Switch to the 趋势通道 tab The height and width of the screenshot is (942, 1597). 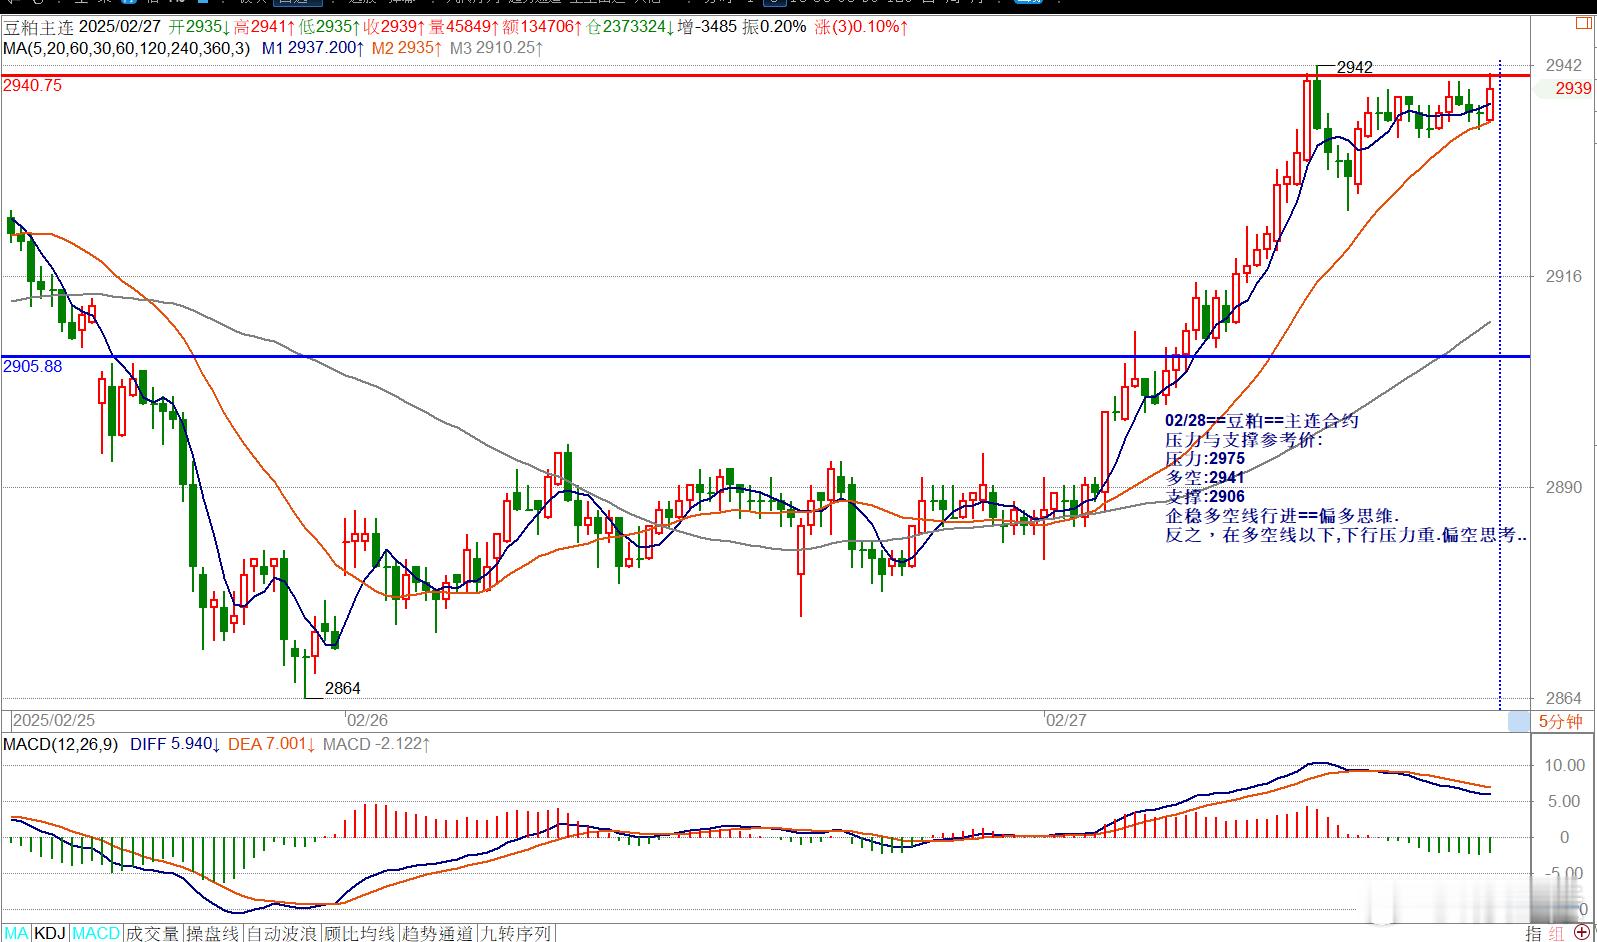pyautogui.click(x=437, y=933)
